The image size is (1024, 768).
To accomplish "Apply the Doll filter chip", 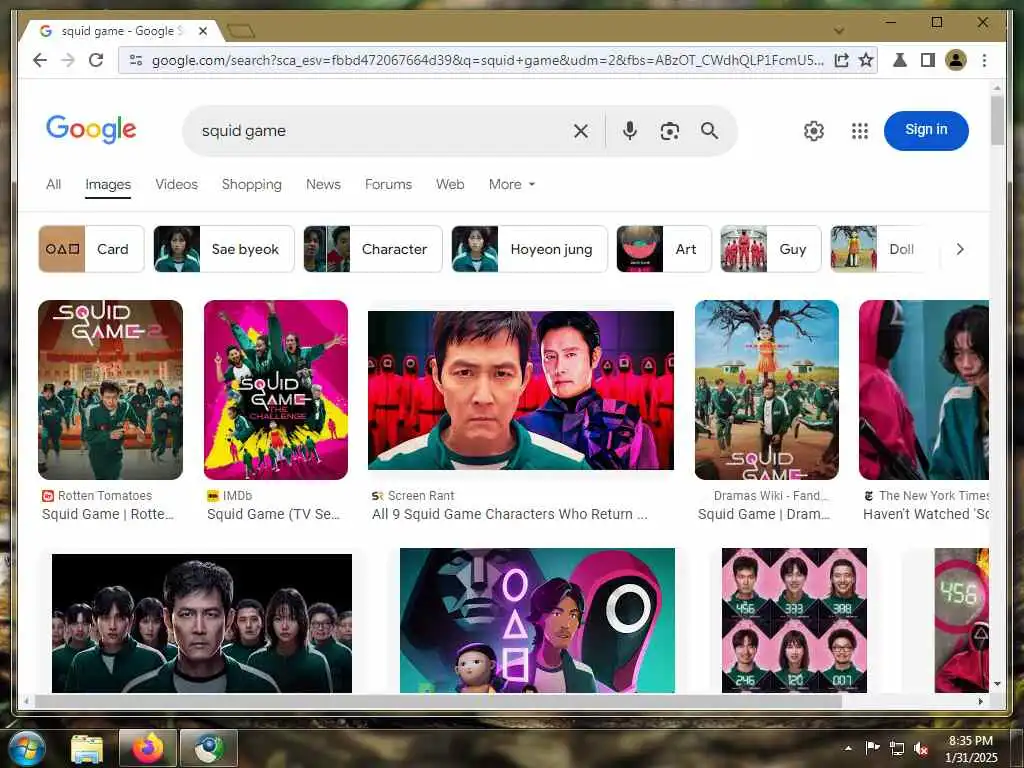I will [879, 249].
